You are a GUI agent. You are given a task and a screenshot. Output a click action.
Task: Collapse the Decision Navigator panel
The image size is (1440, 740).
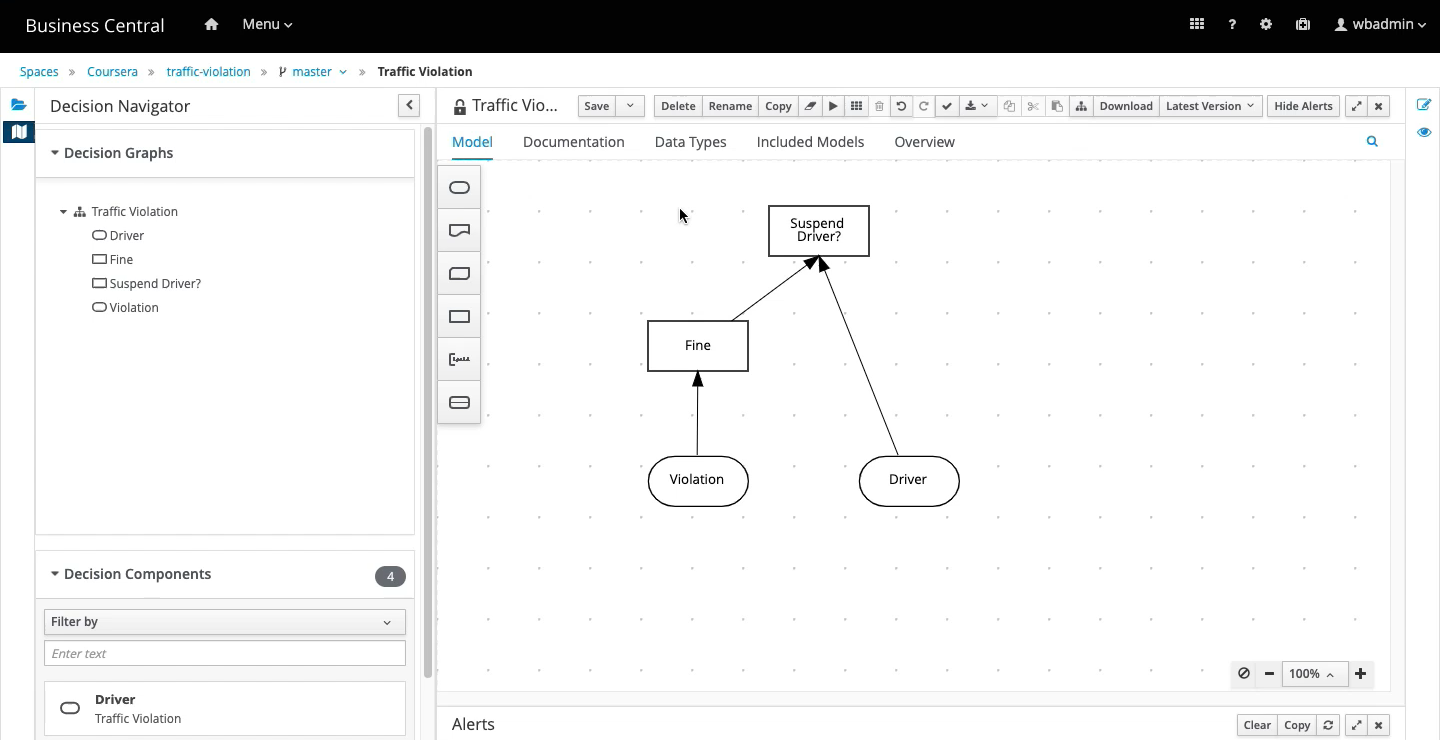[408, 105]
